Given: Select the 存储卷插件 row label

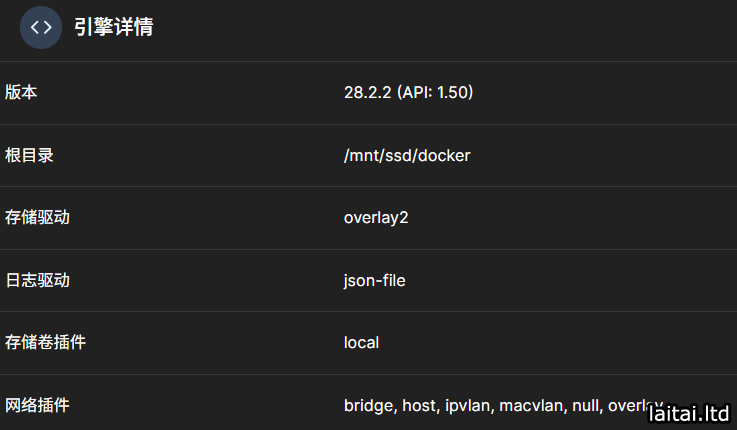Looking at the screenshot, I should 45,343.
